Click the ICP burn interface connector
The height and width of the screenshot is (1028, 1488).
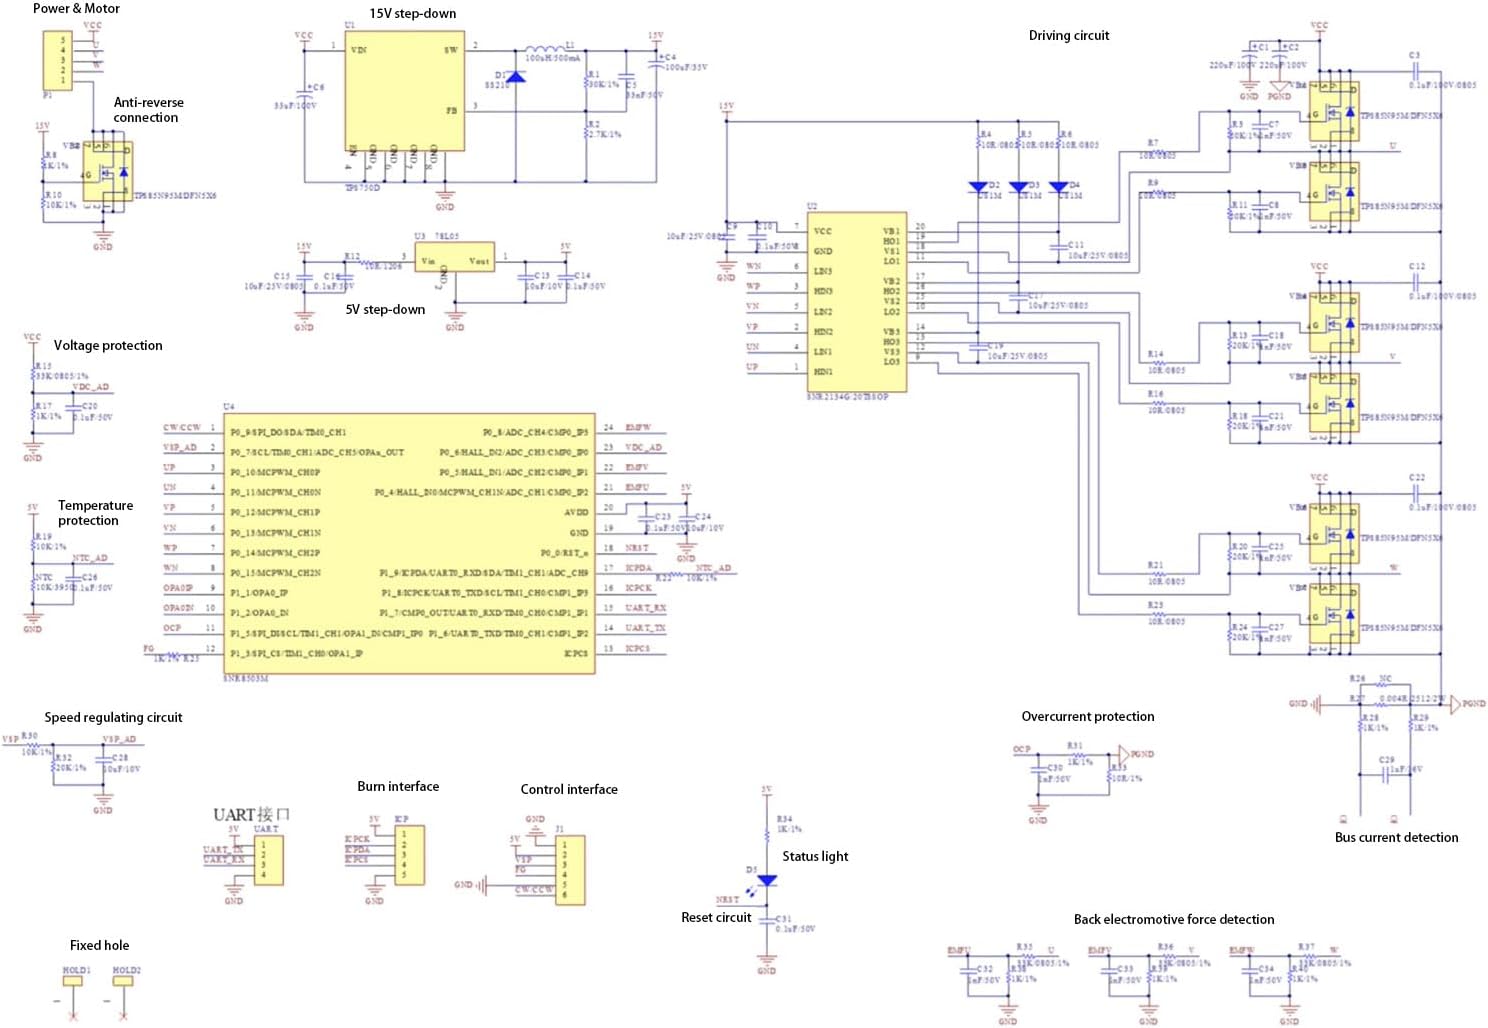click(409, 855)
